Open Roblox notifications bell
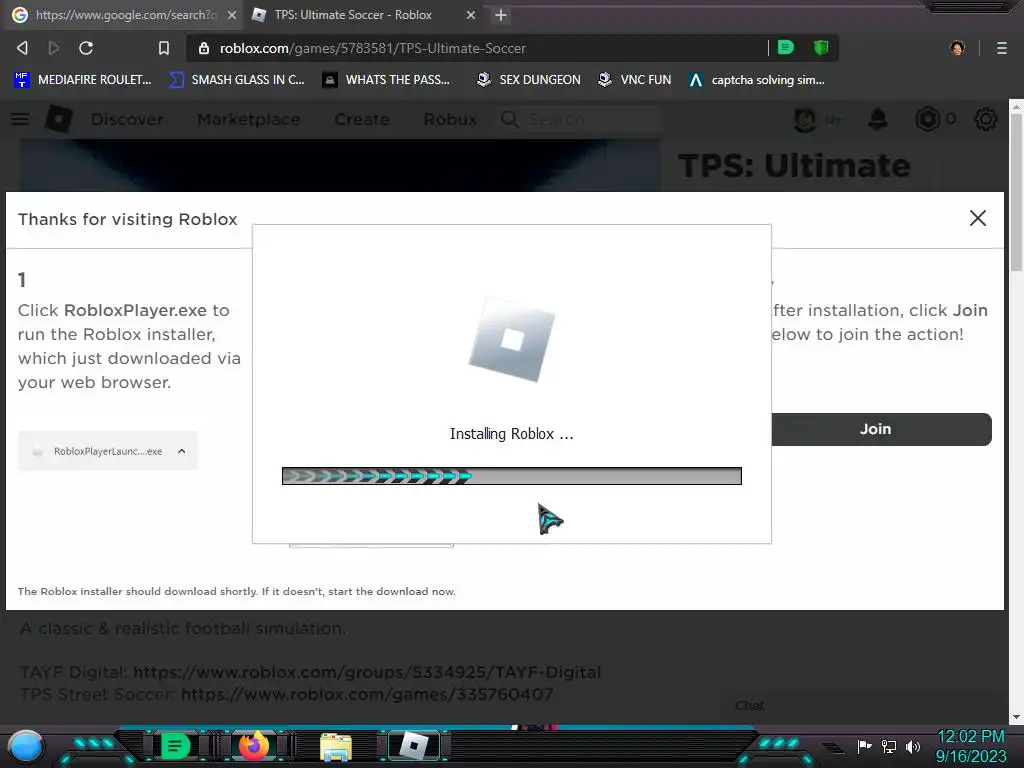Viewport: 1024px width, 768px height. pyautogui.click(x=878, y=119)
